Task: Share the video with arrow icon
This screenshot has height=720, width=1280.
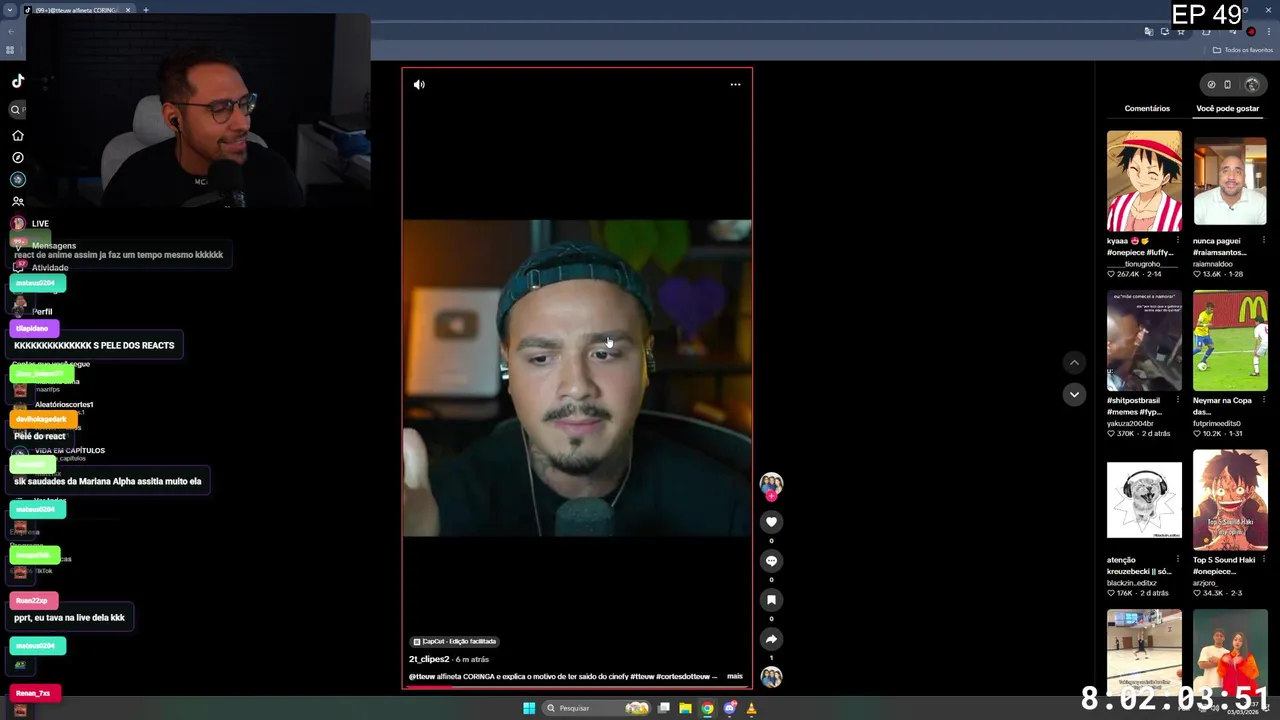Action: 771,639
